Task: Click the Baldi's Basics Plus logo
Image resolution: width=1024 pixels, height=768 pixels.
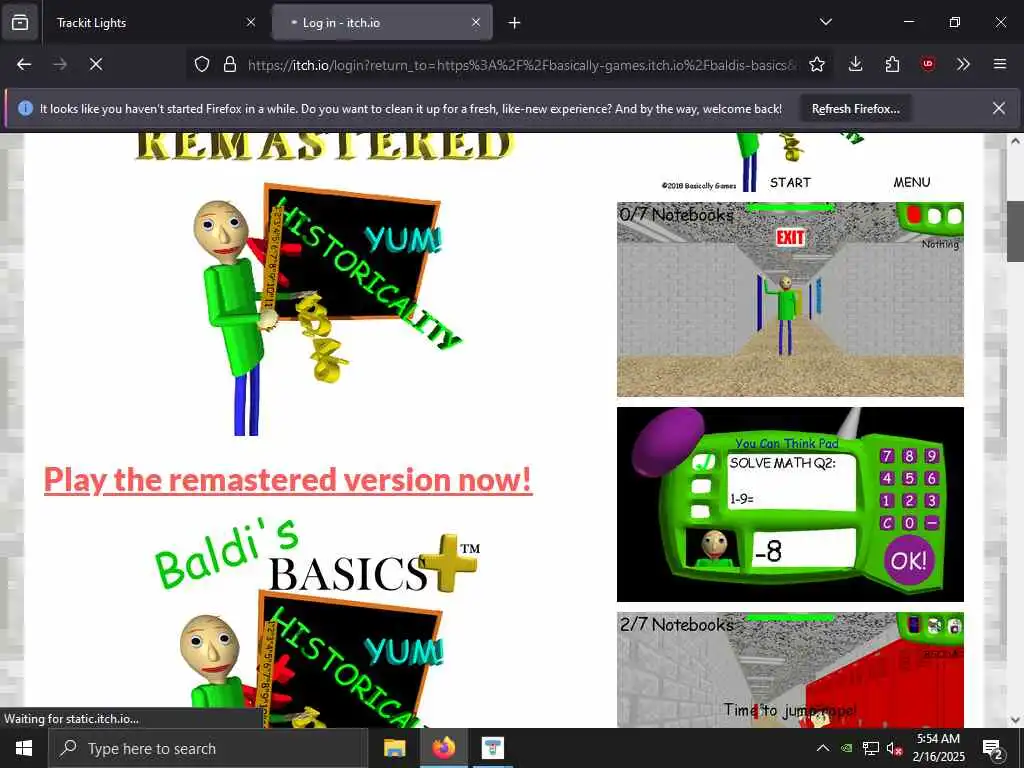Action: (317, 555)
